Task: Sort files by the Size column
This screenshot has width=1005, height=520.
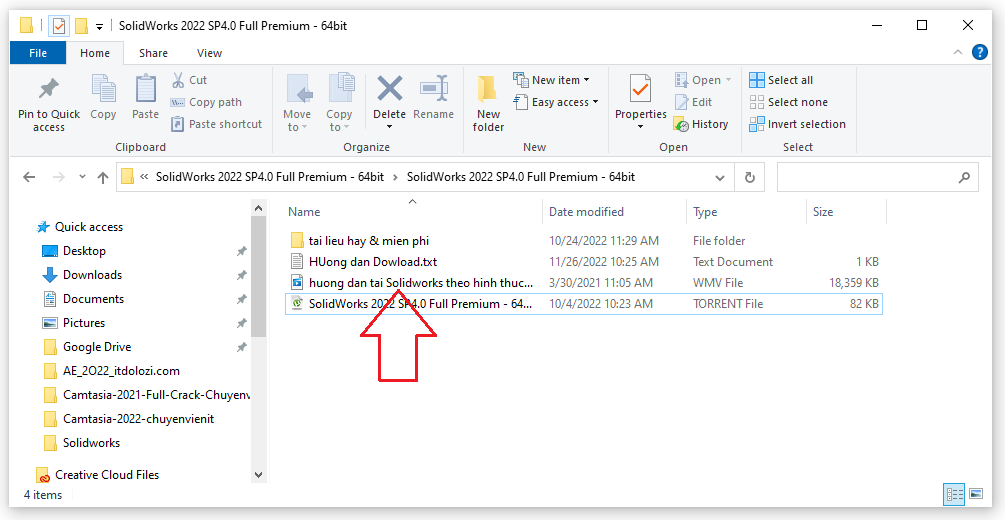Action: (823, 212)
